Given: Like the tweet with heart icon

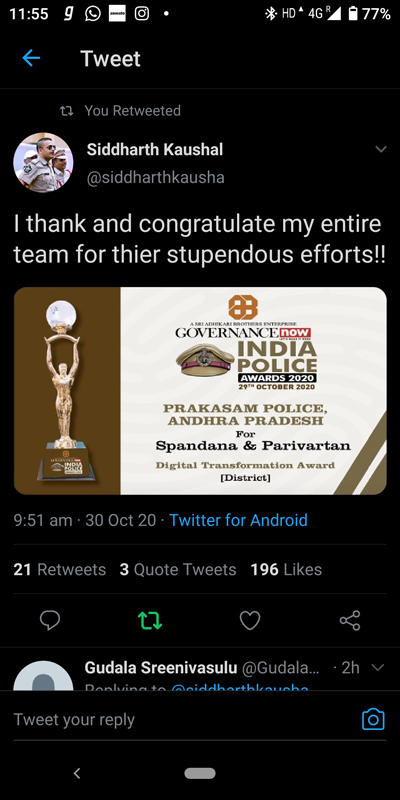Looking at the screenshot, I should point(250,620).
